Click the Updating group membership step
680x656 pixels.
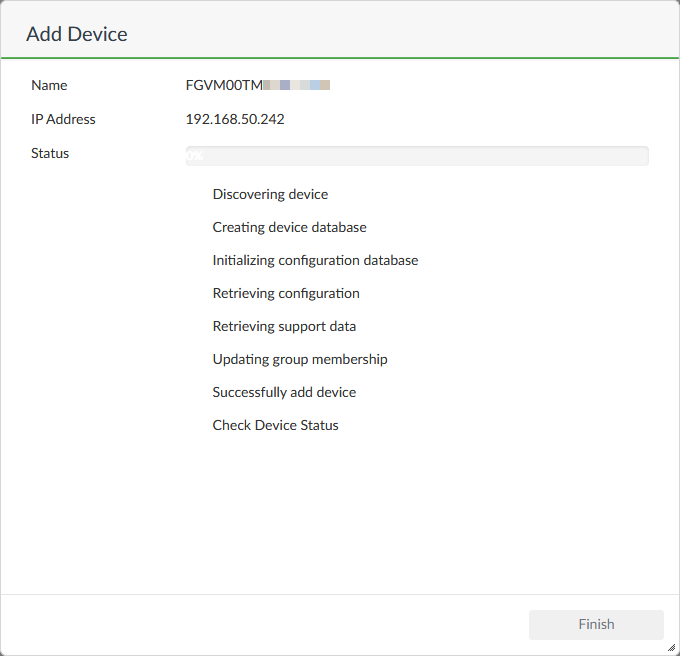tap(300, 359)
